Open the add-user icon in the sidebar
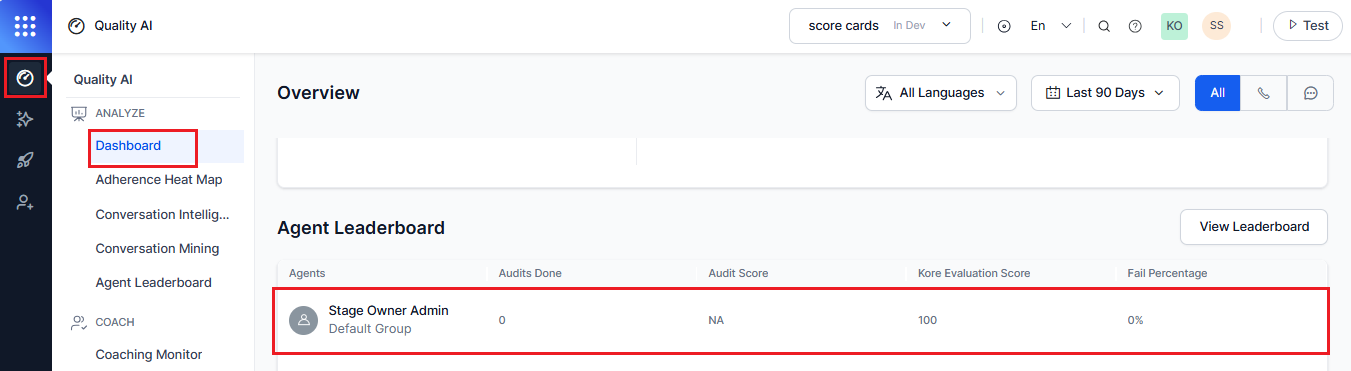The image size is (1351, 371). point(26,202)
